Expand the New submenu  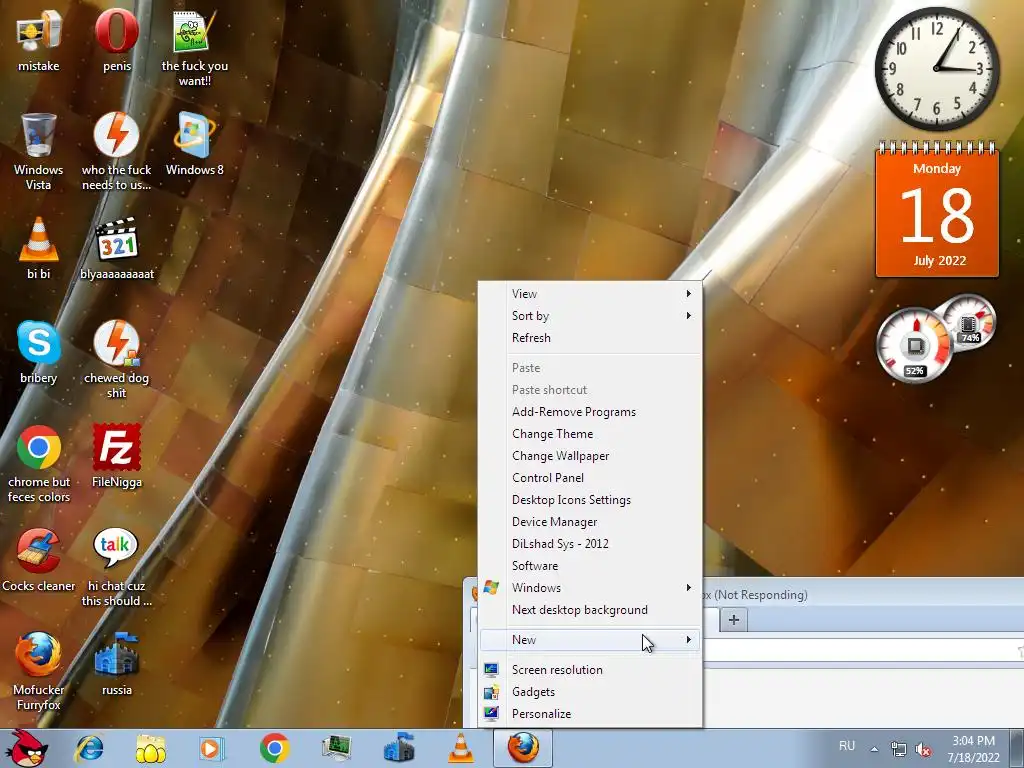590,640
